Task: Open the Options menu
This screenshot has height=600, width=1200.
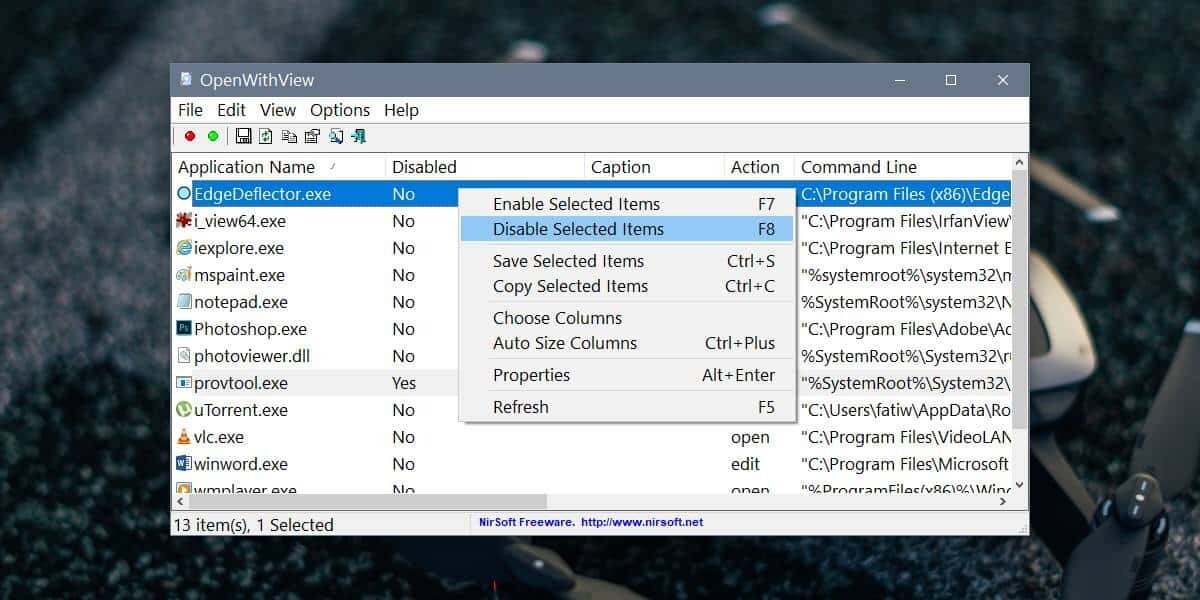Action: (340, 110)
